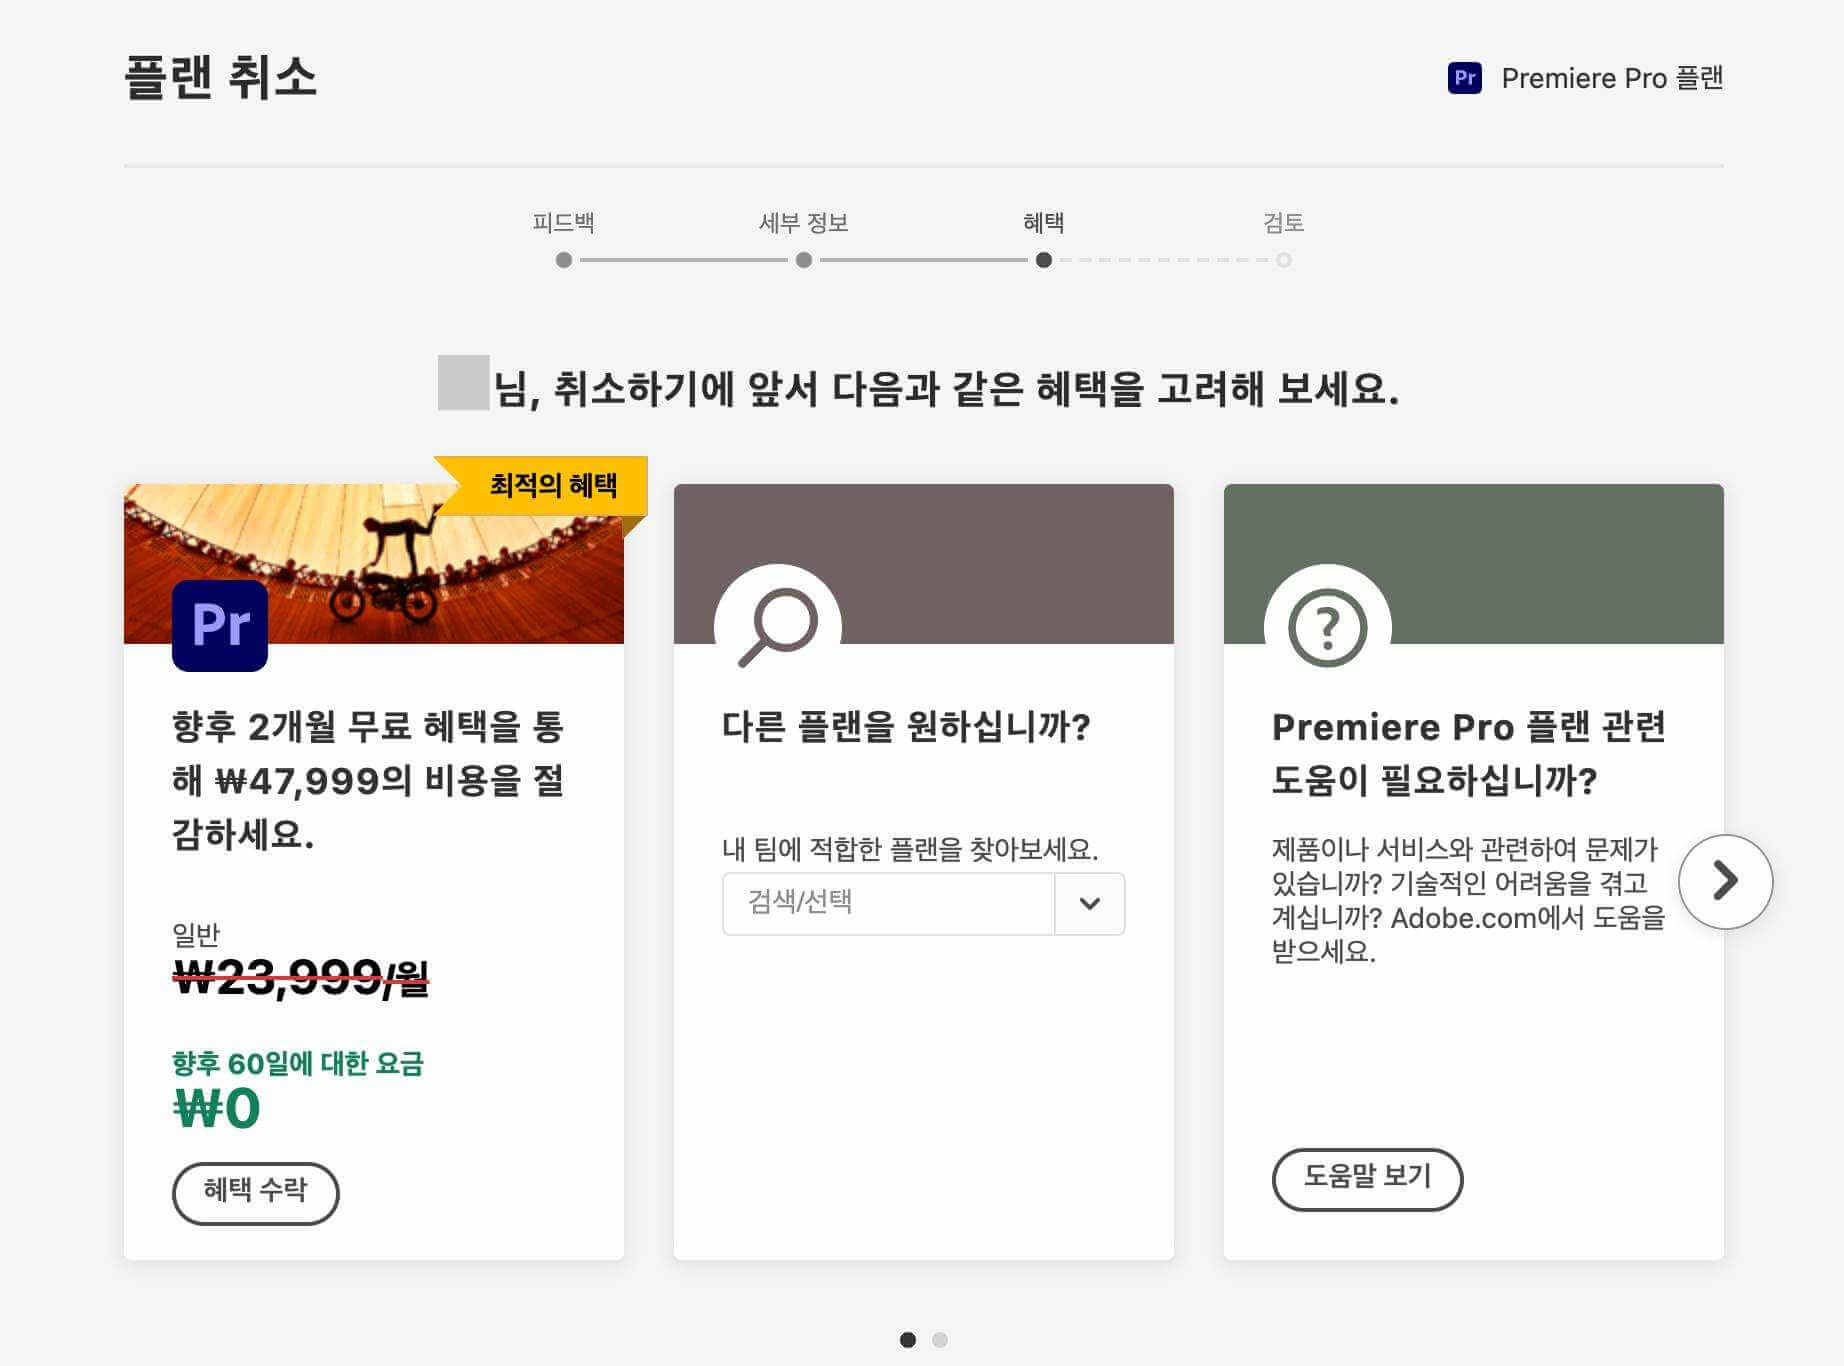Screen dimensions: 1844x1366
Task: Click the Pr logo on offer card
Action: [220, 625]
